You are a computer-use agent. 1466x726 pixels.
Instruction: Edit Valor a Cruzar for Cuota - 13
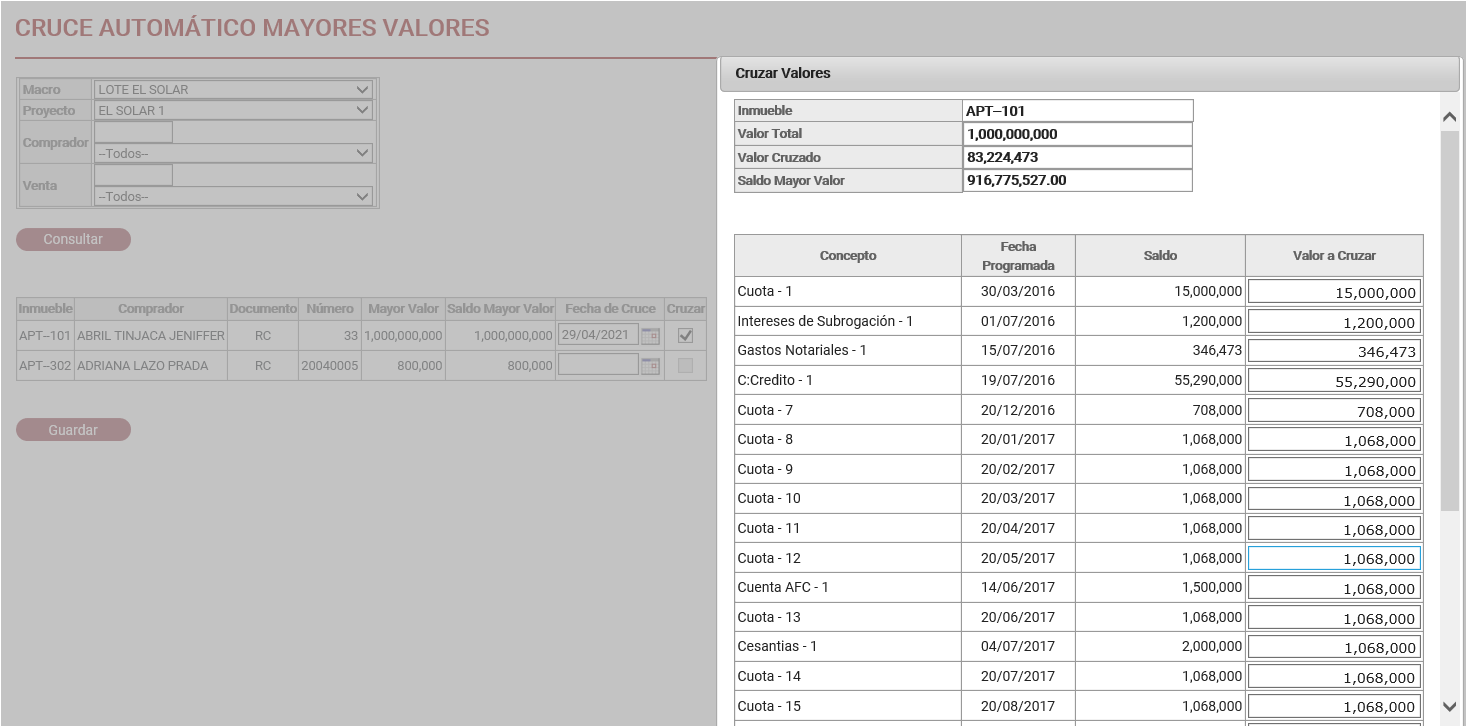1334,618
